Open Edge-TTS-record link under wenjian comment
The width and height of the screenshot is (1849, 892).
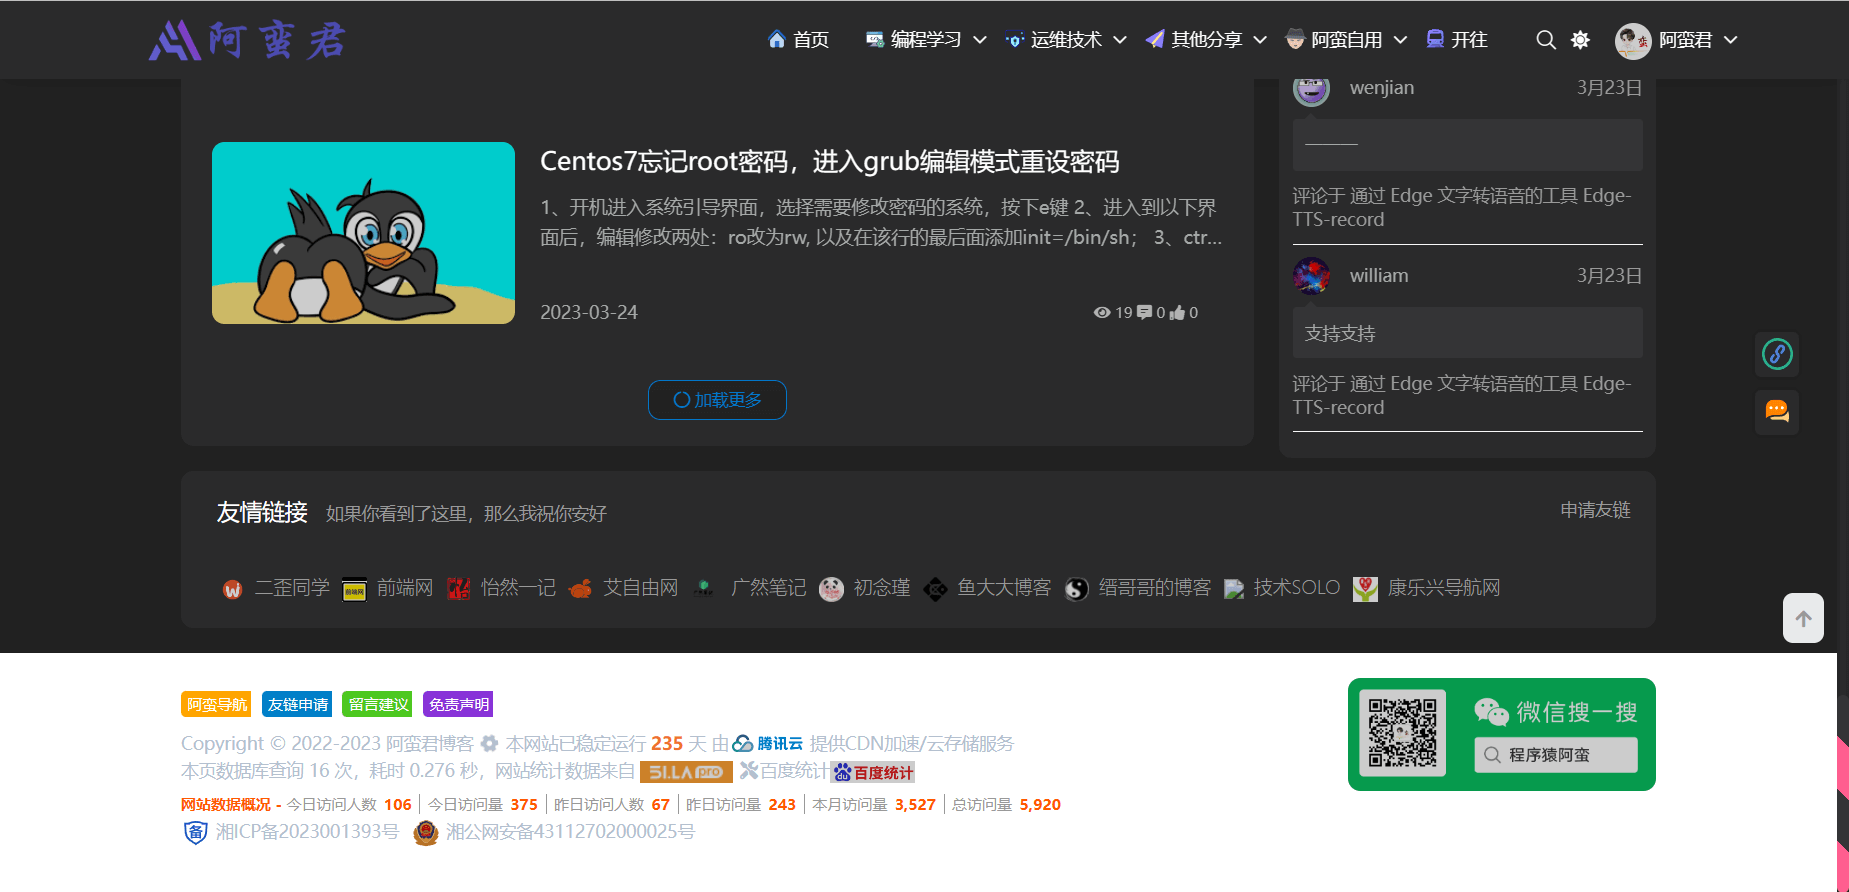pos(1461,207)
